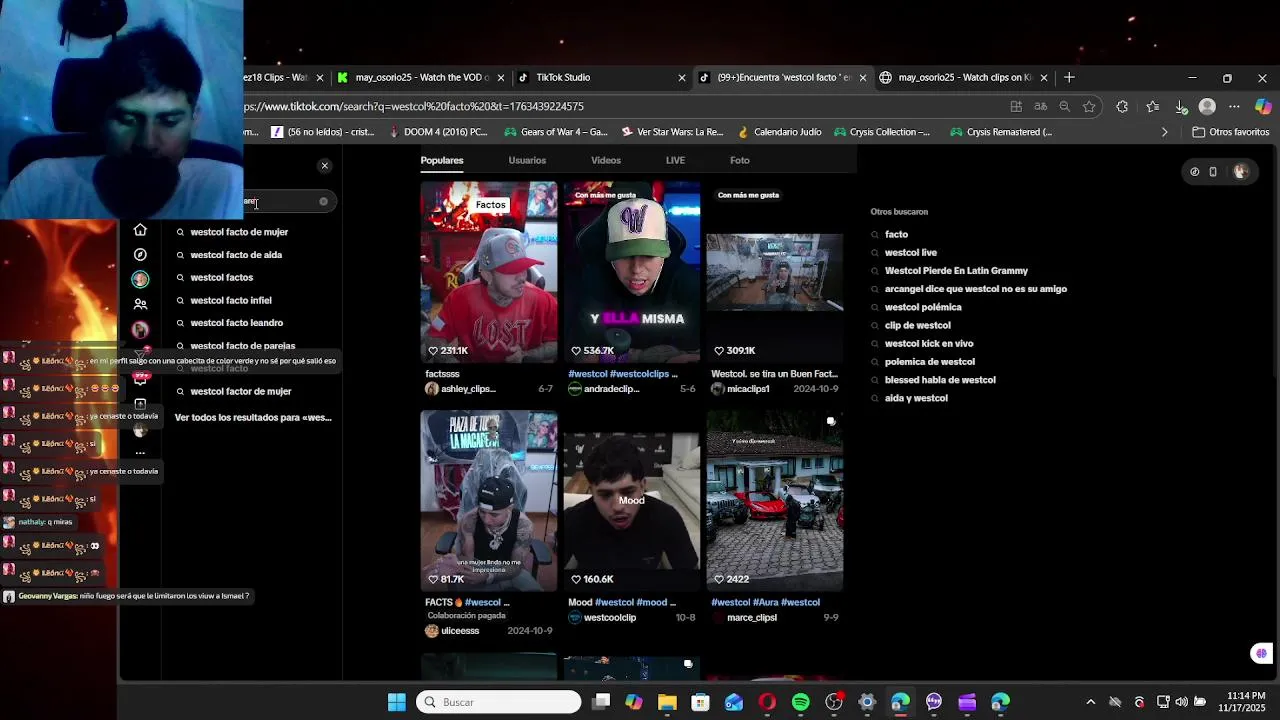Screen dimensions: 1280x720
Task: Open the browser Extensions puzzle icon
Action: click(x=1122, y=107)
